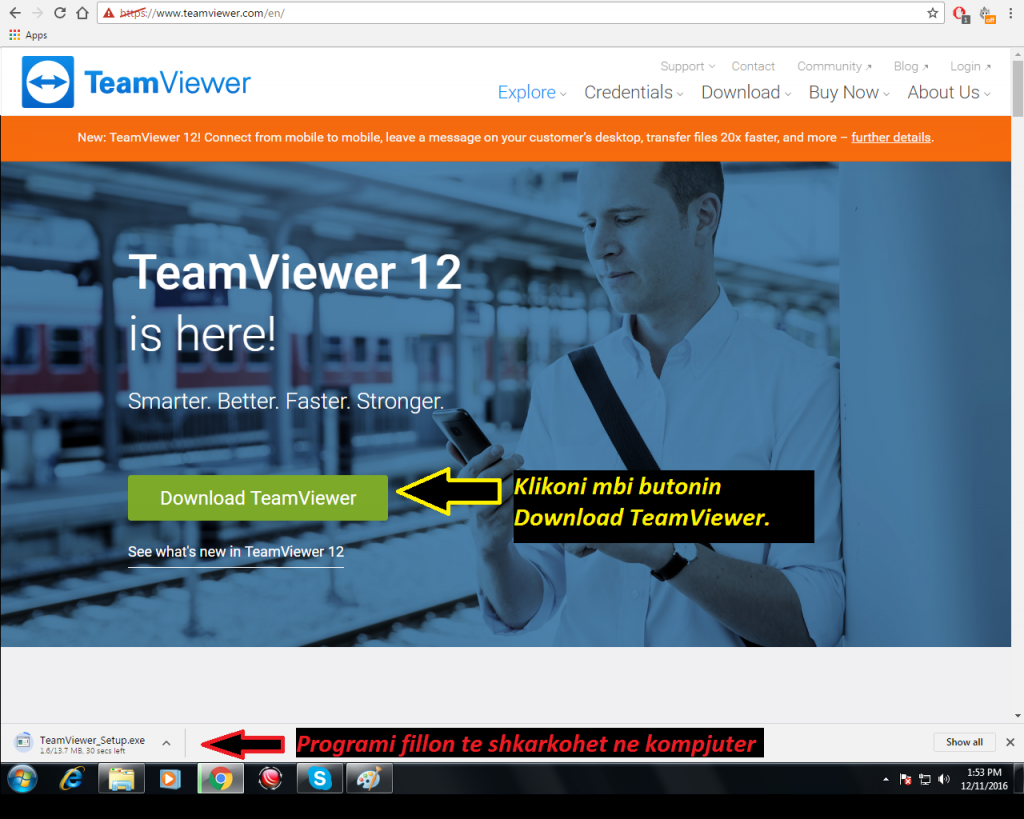Viewport: 1024px width, 819px height.
Task: Bookmark this page with the star icon
Action: 933,13
